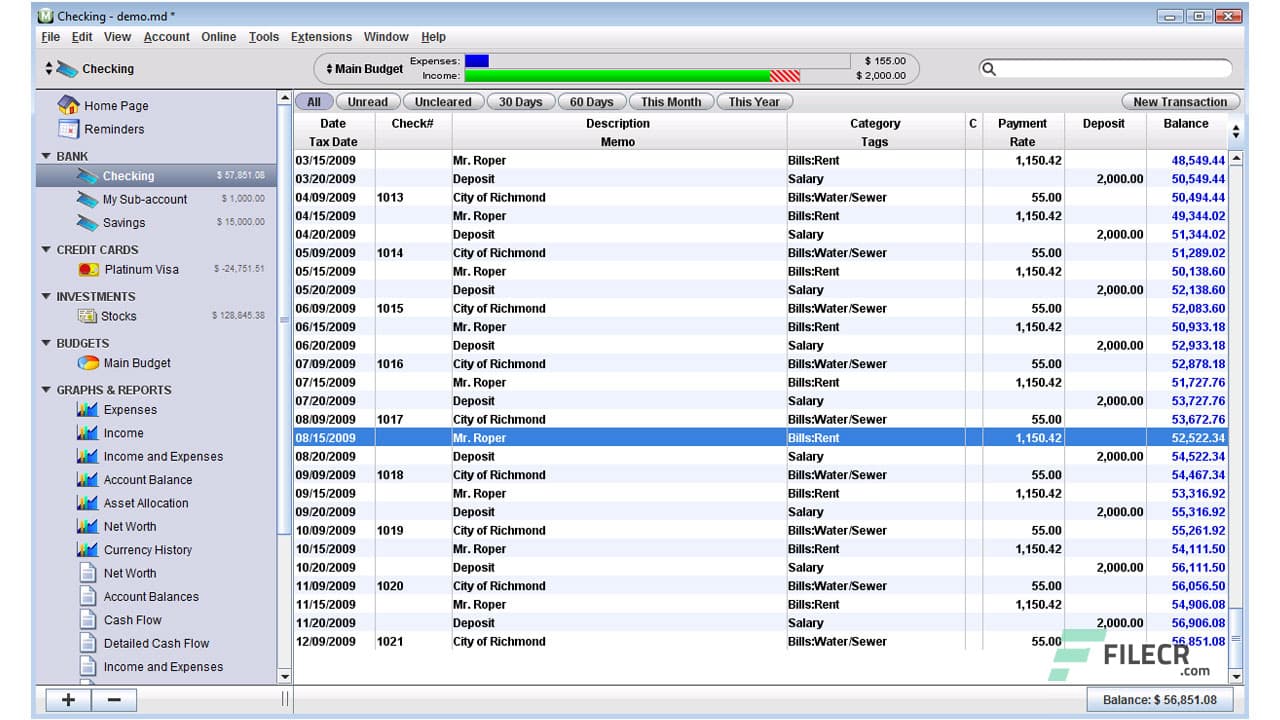Collapse the BANK section triangle

[x=46, y=156]
